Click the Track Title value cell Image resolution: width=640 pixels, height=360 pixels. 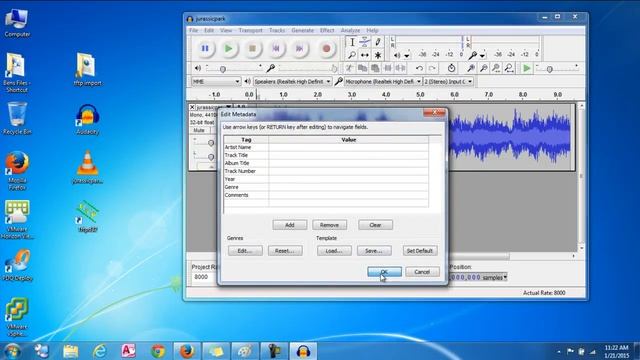click(x=349, y=155)
